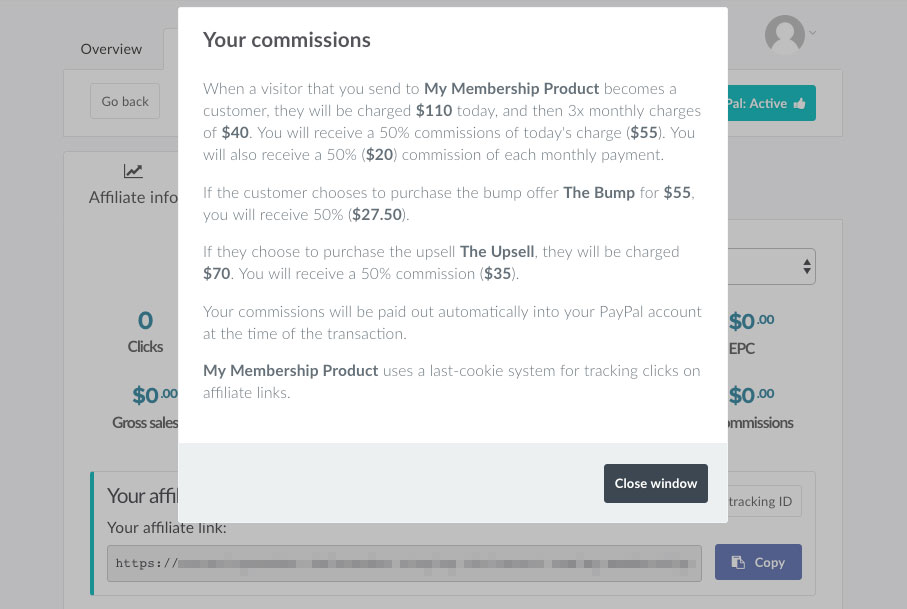Click the Your commissions dialog heading
Screen dimensions: 907x609
pos(286,40)
